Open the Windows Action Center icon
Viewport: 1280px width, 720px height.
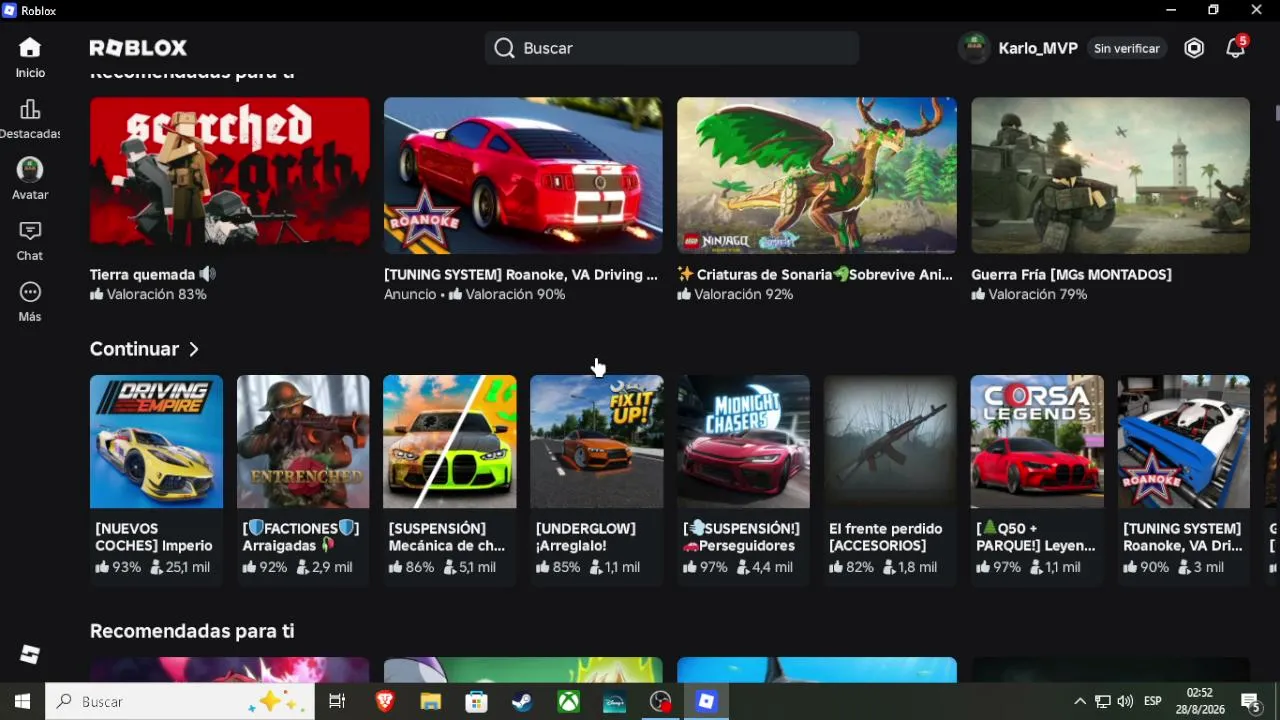click(1250, 702)
